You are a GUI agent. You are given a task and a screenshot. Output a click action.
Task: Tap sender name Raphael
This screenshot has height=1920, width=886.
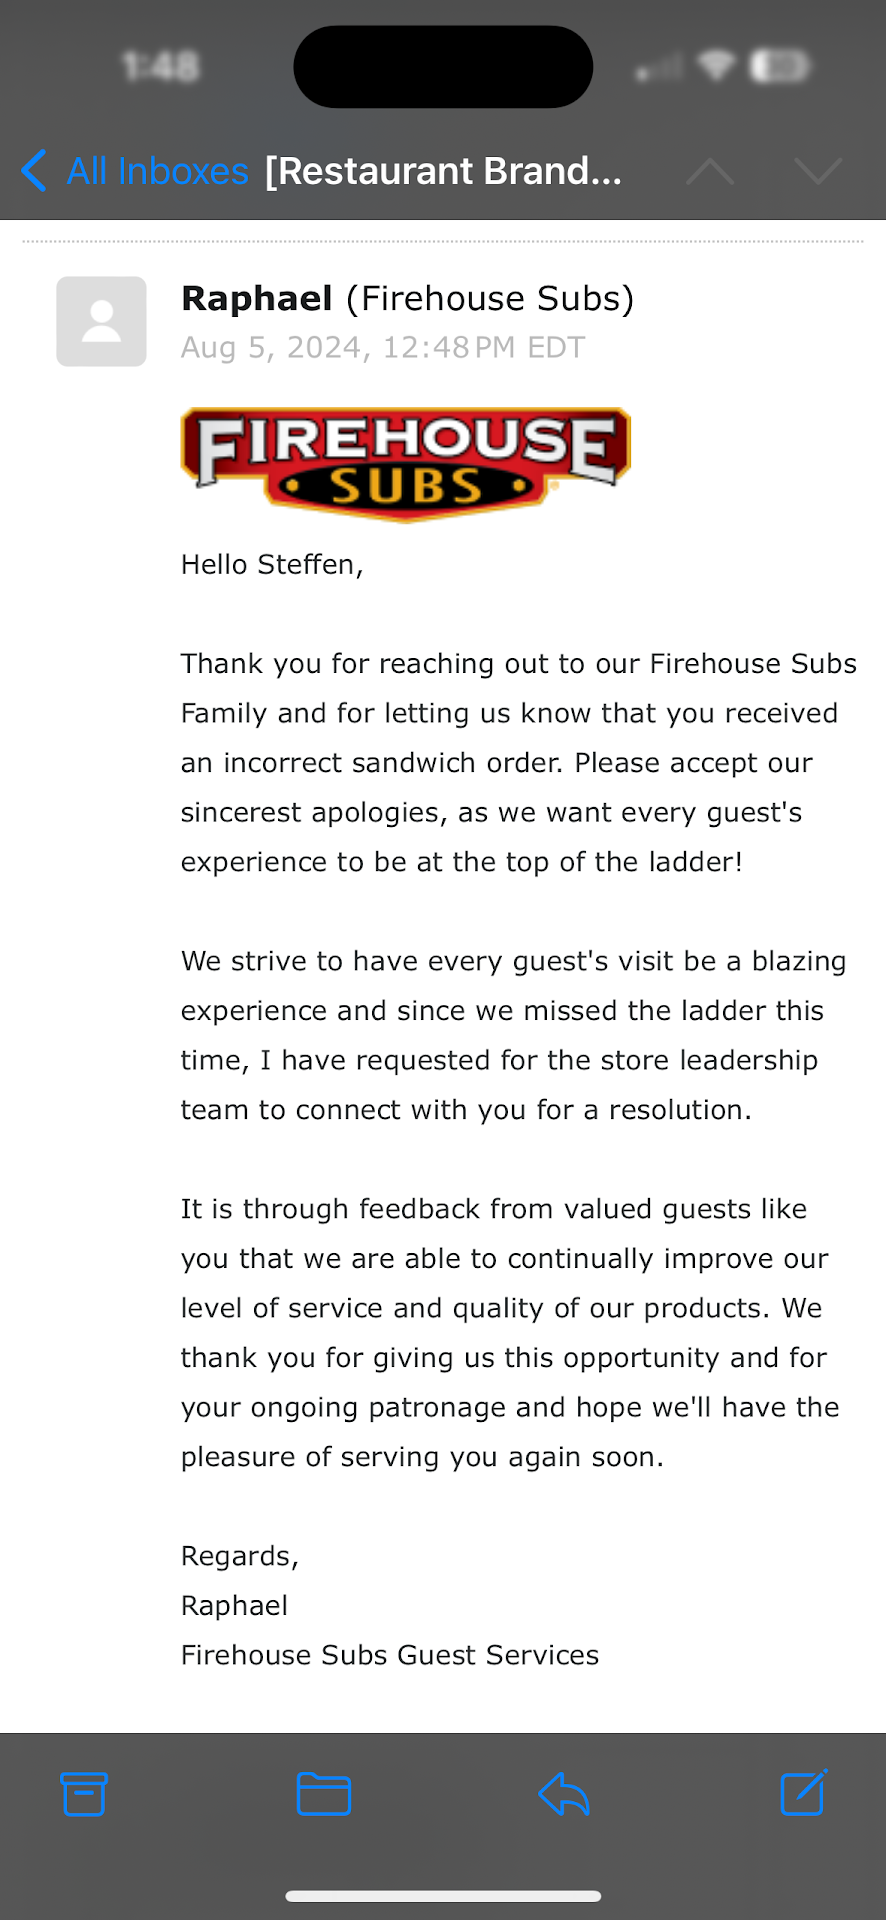257,298
